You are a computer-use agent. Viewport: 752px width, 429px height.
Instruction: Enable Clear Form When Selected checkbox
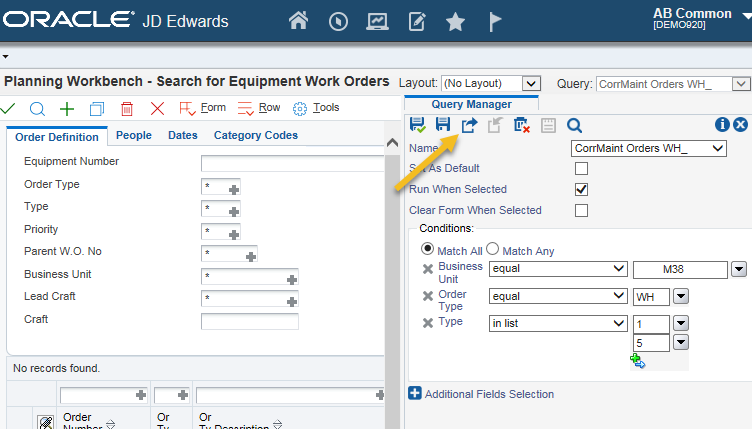coord(581,210)
